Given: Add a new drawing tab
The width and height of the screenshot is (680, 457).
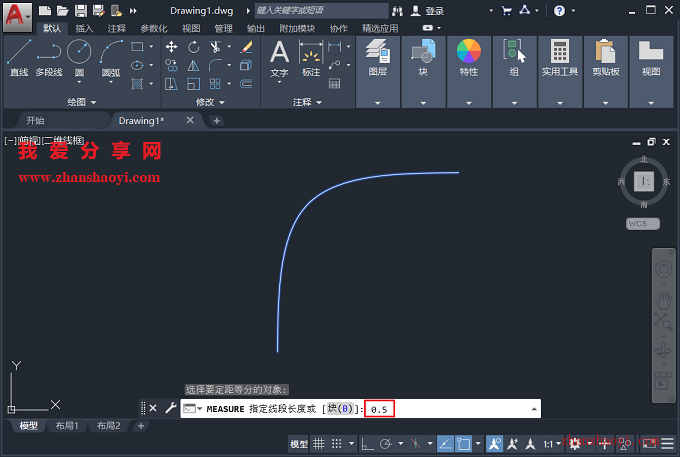Looking at the screenshot, I should pyautogui.click(x=216, y=121).
